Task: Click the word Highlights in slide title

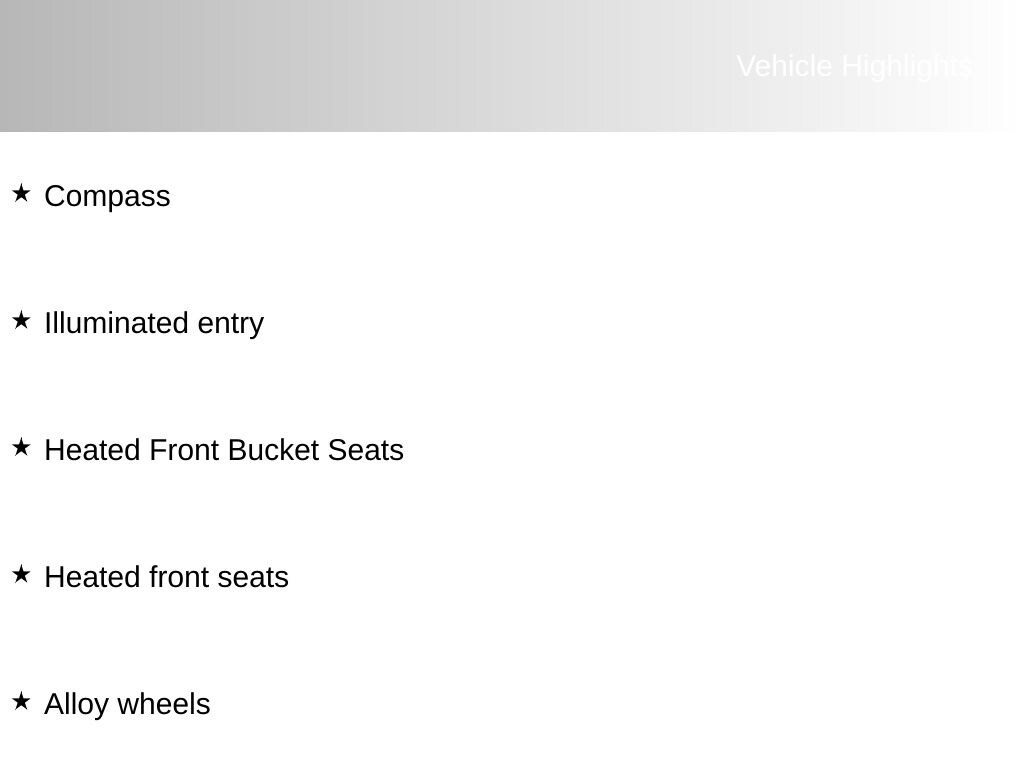Action: pos(906,66)
